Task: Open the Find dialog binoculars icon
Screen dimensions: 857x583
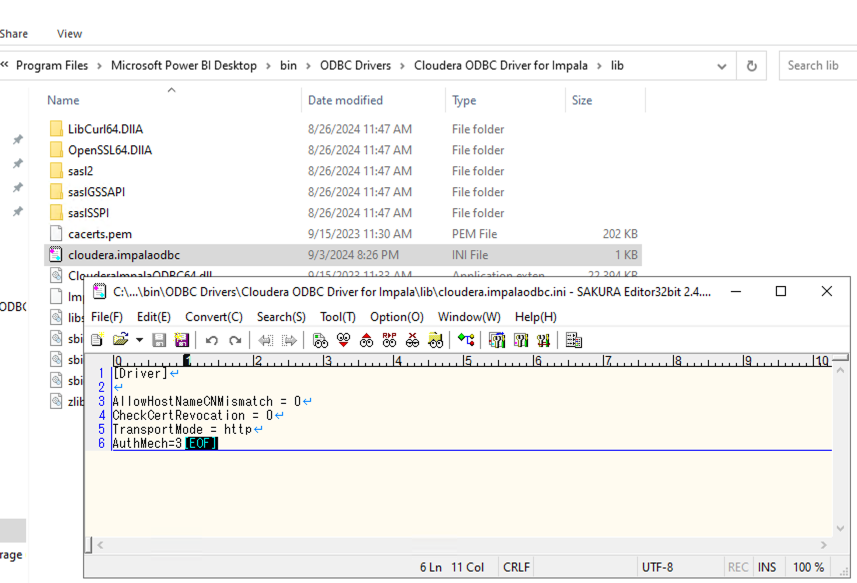Action: pyautogui.click(x=320, y=340)
